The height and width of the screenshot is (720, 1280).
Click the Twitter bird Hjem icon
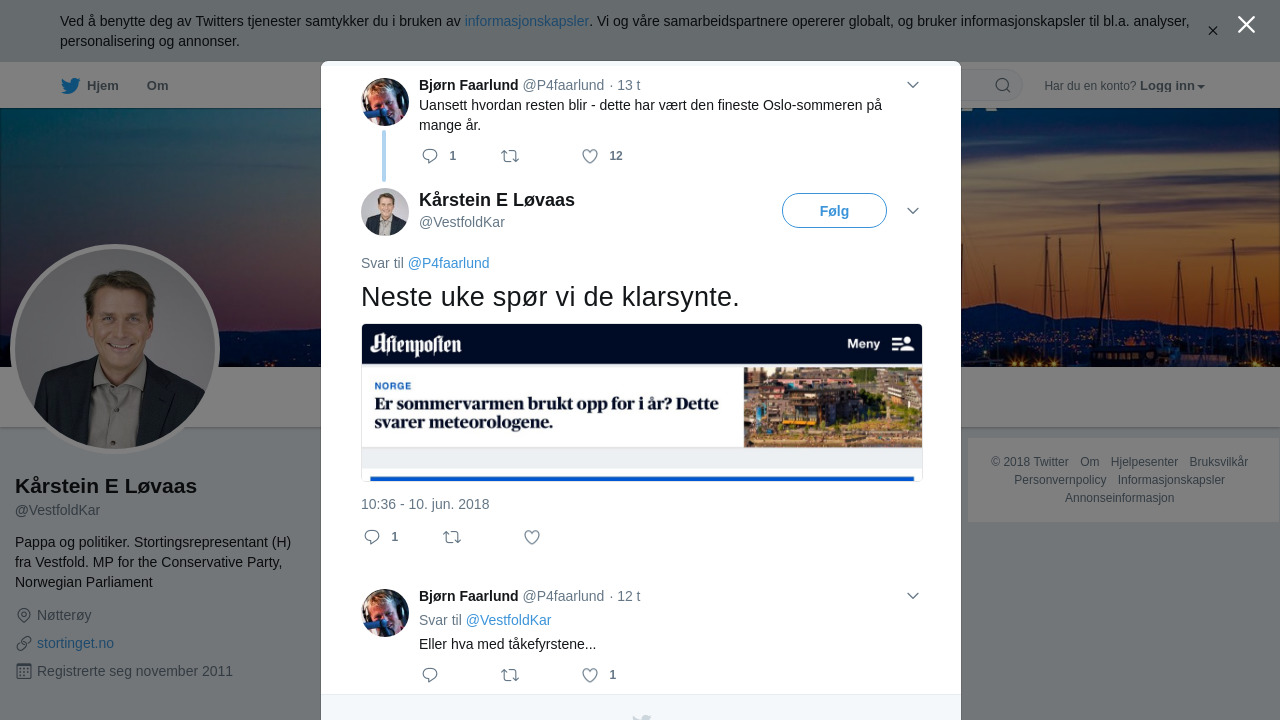70,86
